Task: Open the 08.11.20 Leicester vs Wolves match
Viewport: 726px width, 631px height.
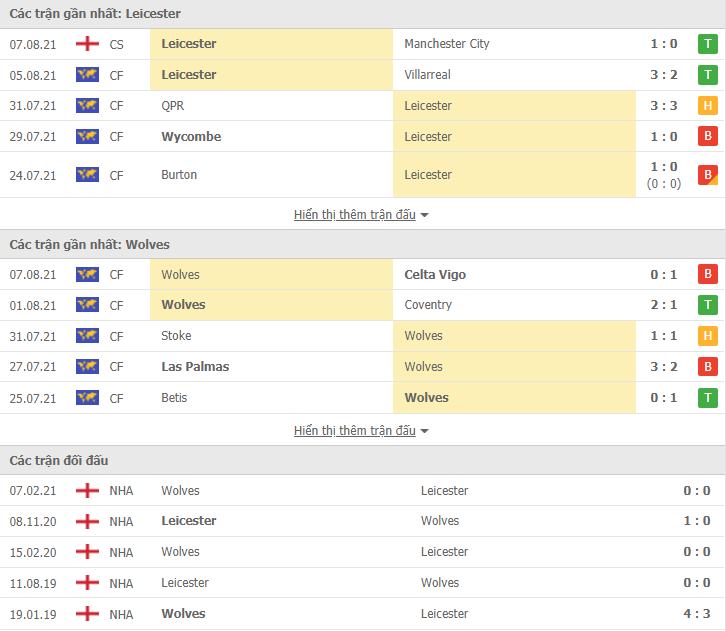Action: (x=363, y=521)
